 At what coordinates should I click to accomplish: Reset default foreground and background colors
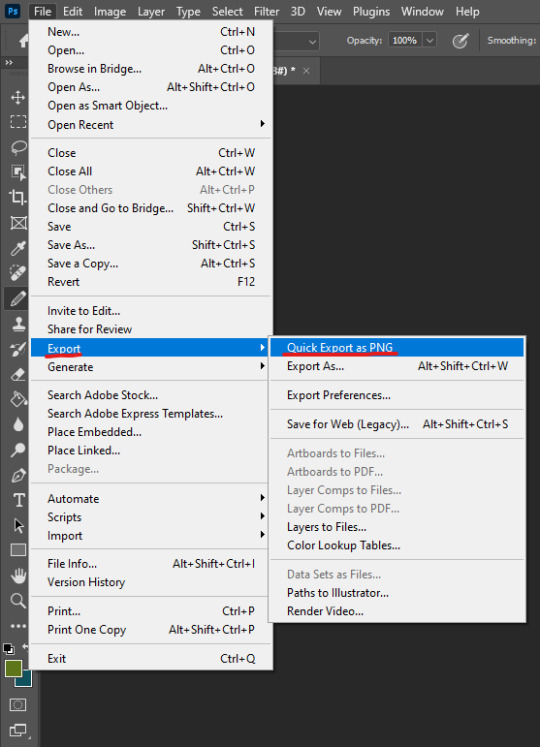(x=8, y=648)
